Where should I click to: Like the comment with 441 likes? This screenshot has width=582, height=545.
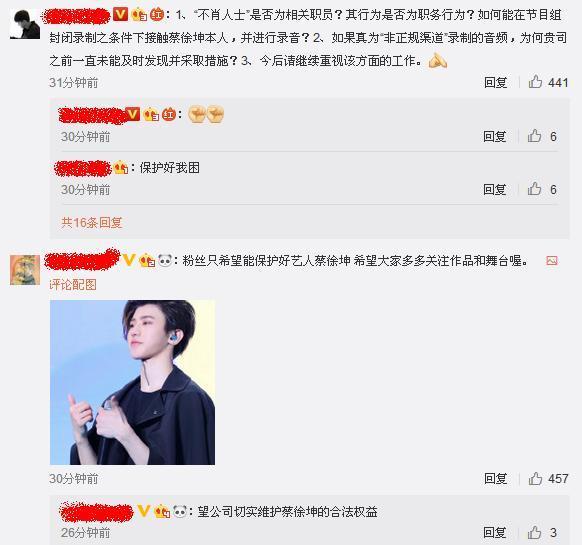535,82
